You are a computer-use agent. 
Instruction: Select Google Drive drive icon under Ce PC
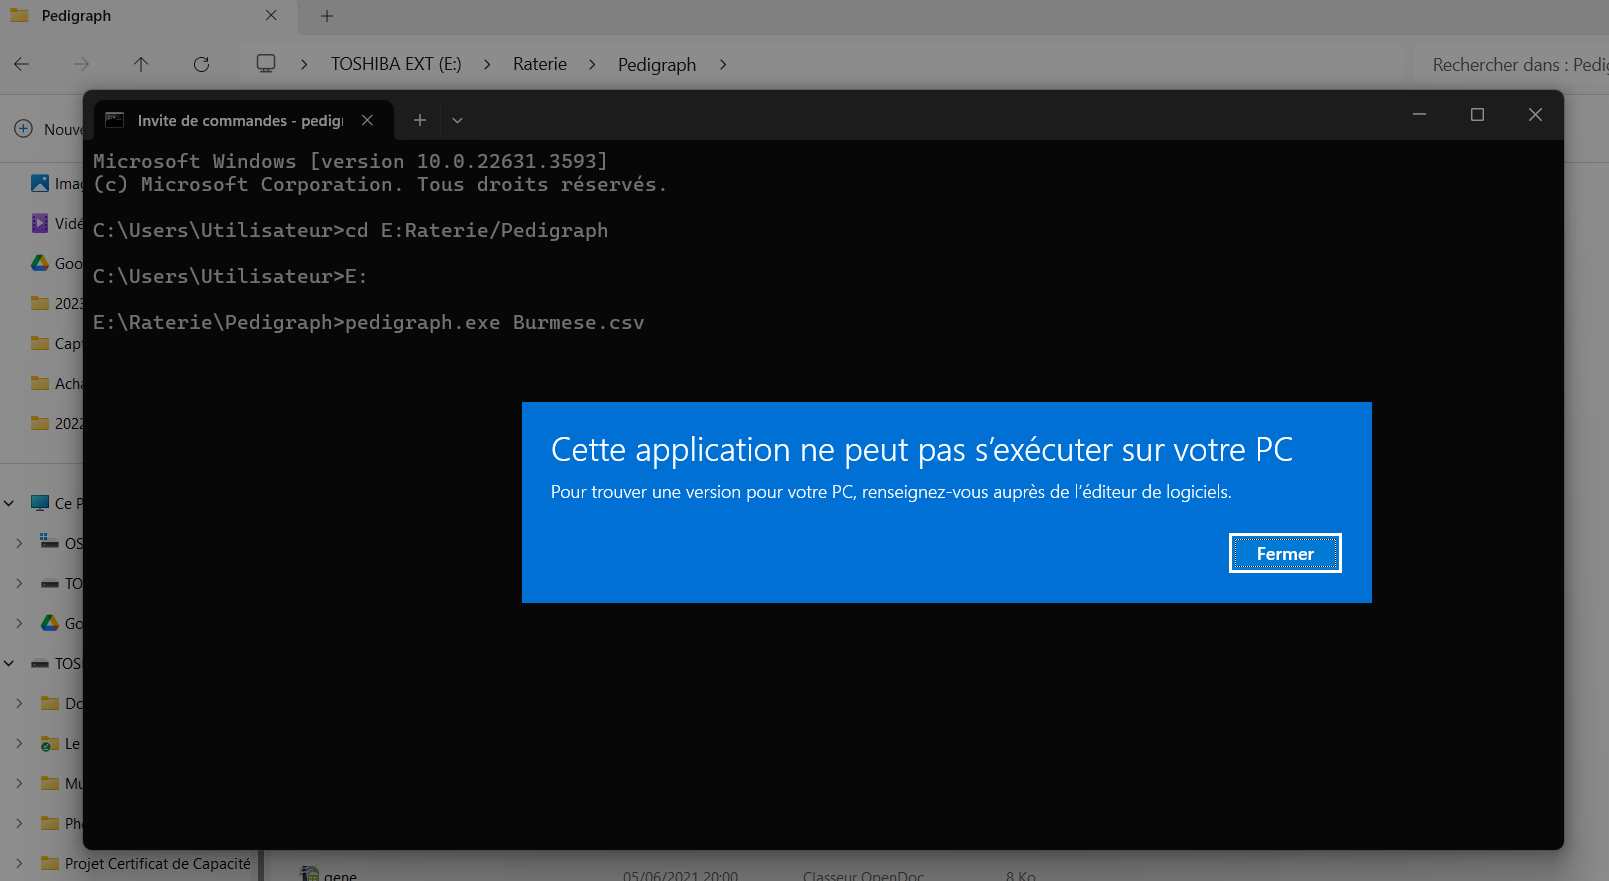point(50,623)
